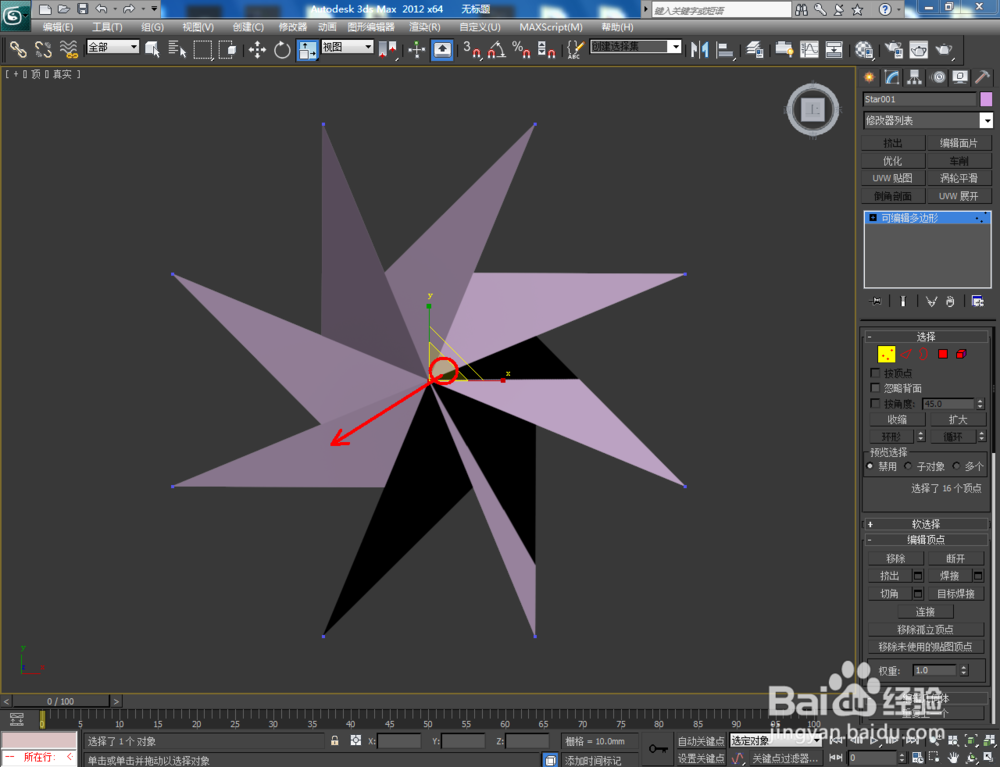
Task: Collapse the 编辑顶点 rollout
Action: click(x=926, y=540)
